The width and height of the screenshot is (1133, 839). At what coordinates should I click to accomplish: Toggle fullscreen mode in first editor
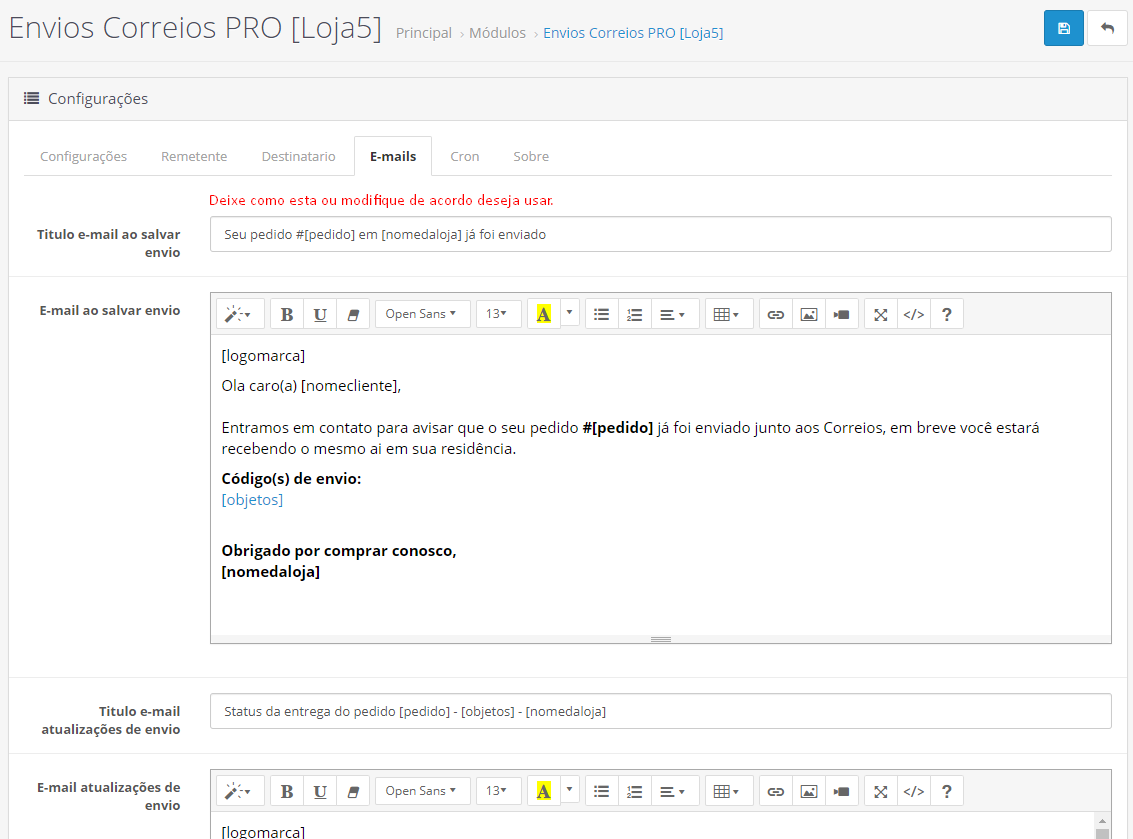coord(880,314)
